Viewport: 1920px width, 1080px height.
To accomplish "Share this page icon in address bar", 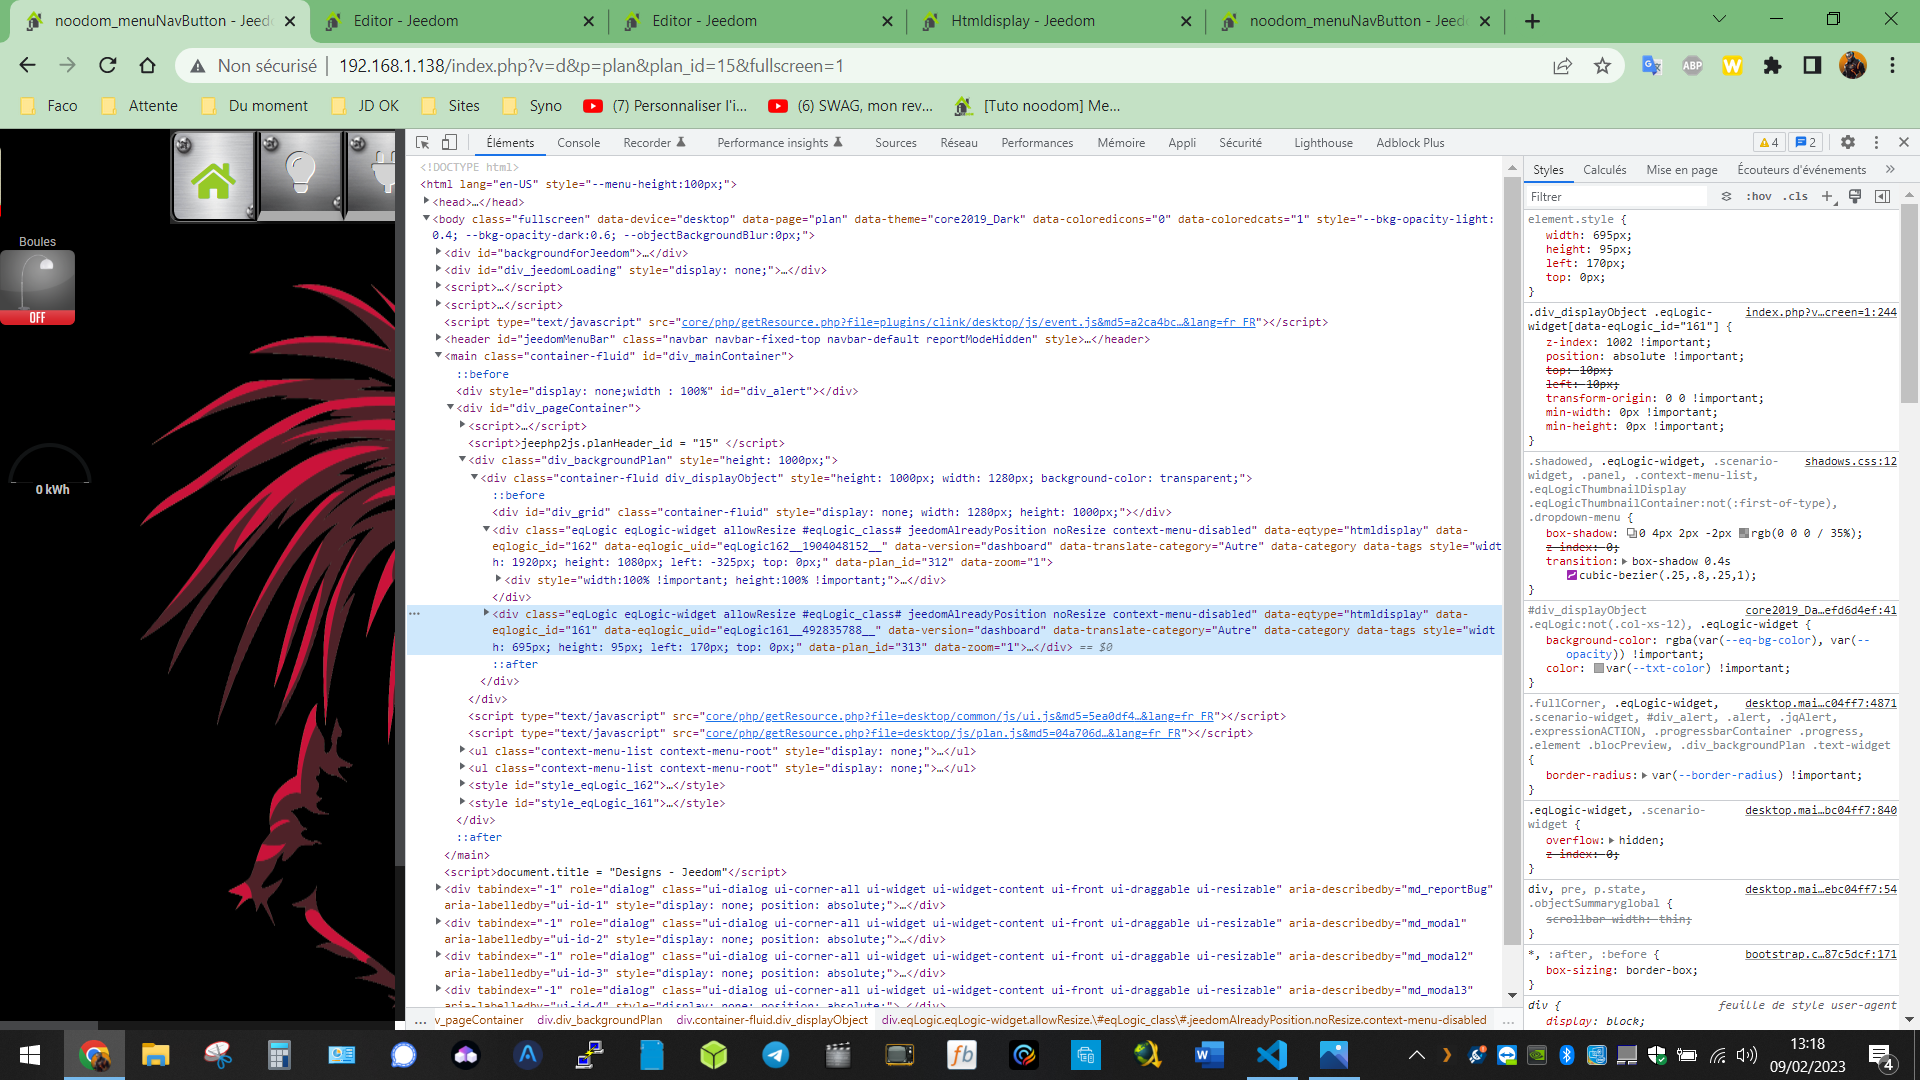I will (1561, 65).
